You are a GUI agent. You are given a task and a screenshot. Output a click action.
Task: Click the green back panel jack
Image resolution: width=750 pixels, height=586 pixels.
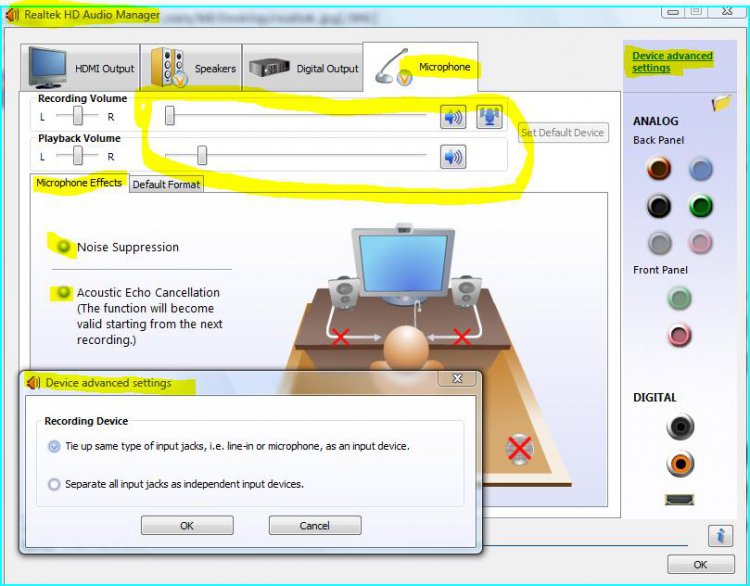point(701,206)
